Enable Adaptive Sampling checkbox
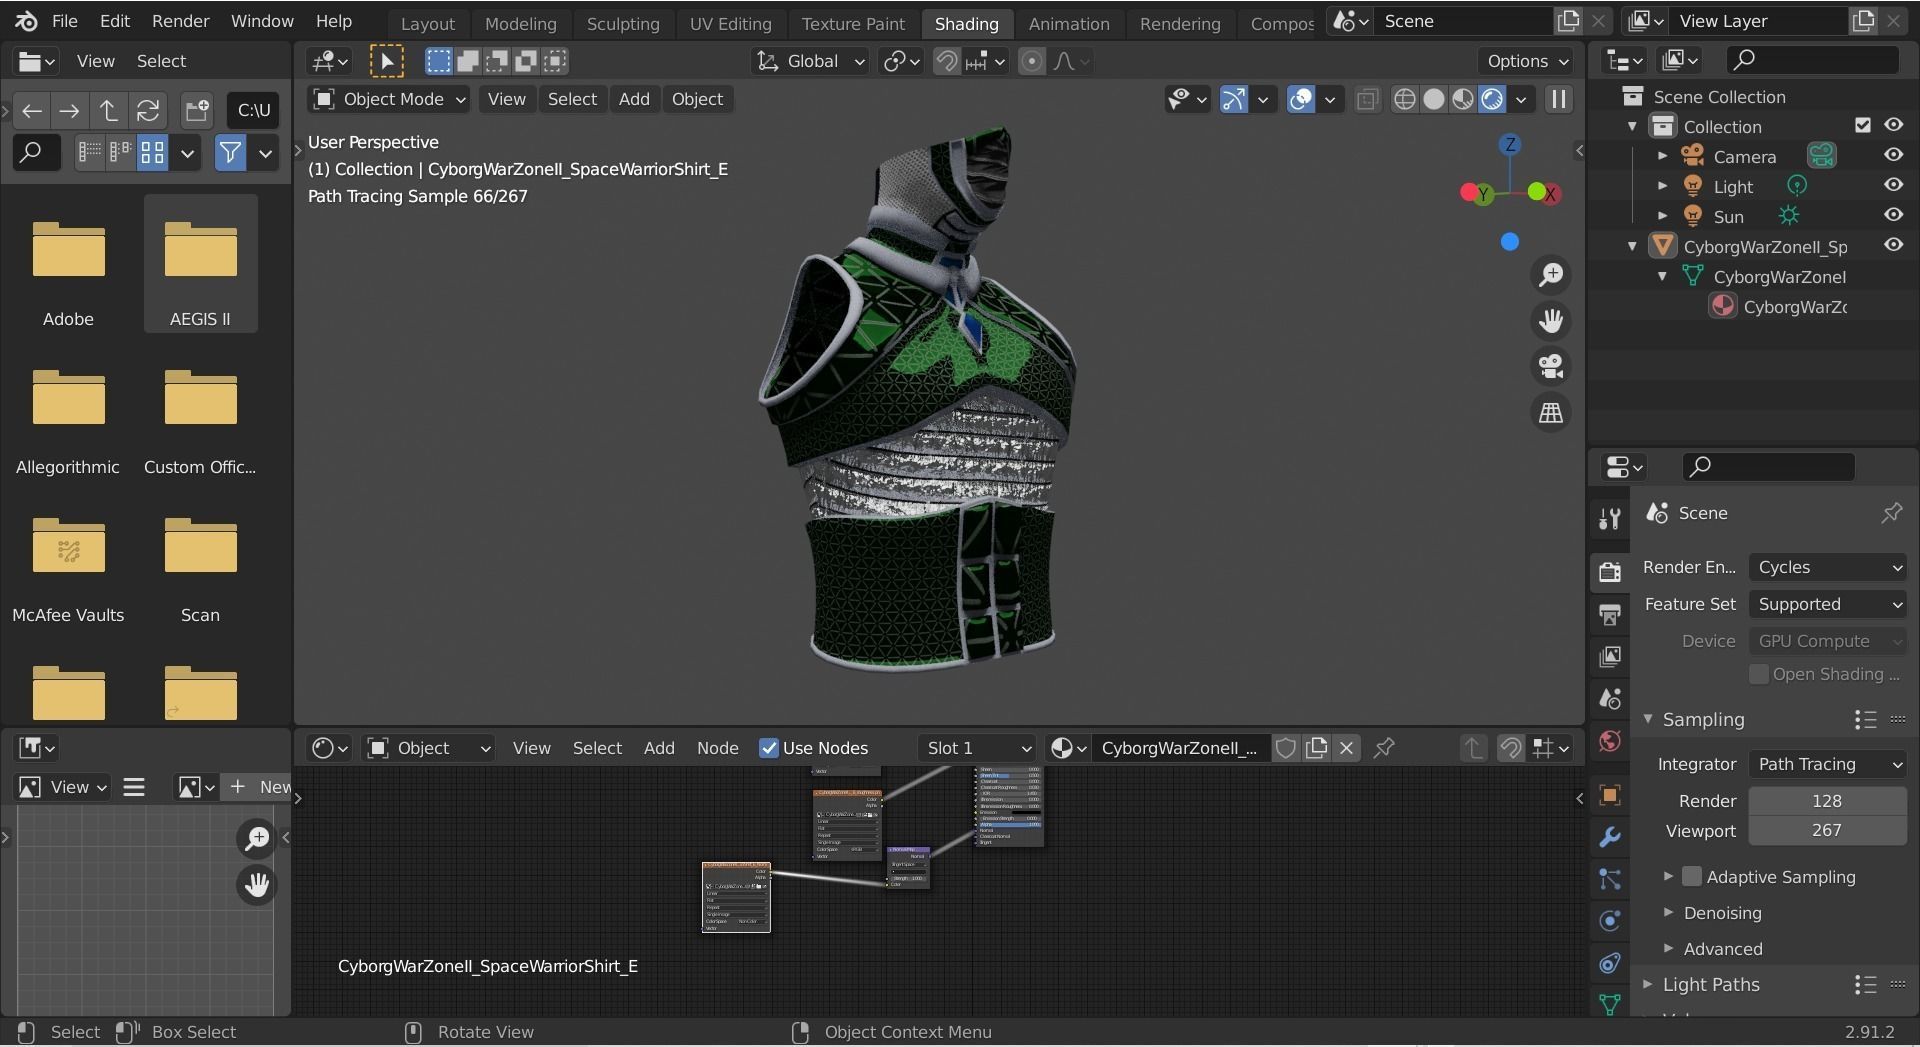 click(1691, 876)
